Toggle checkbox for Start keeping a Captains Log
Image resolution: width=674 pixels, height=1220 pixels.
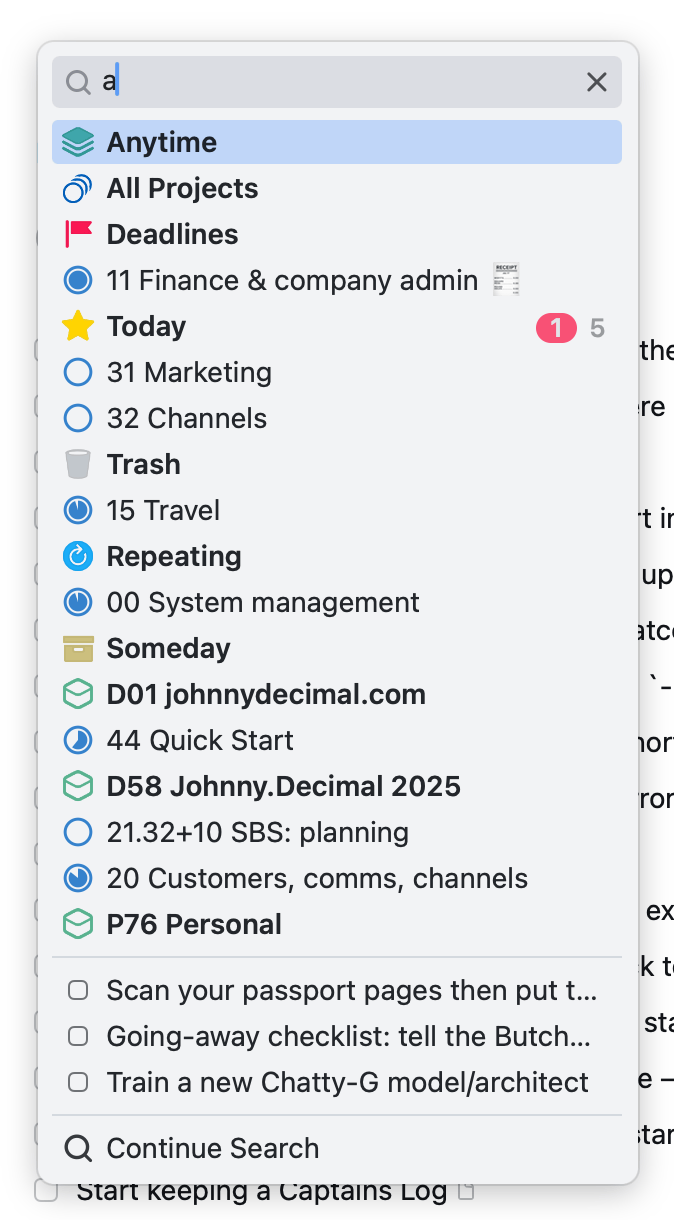pos(45,1191)
